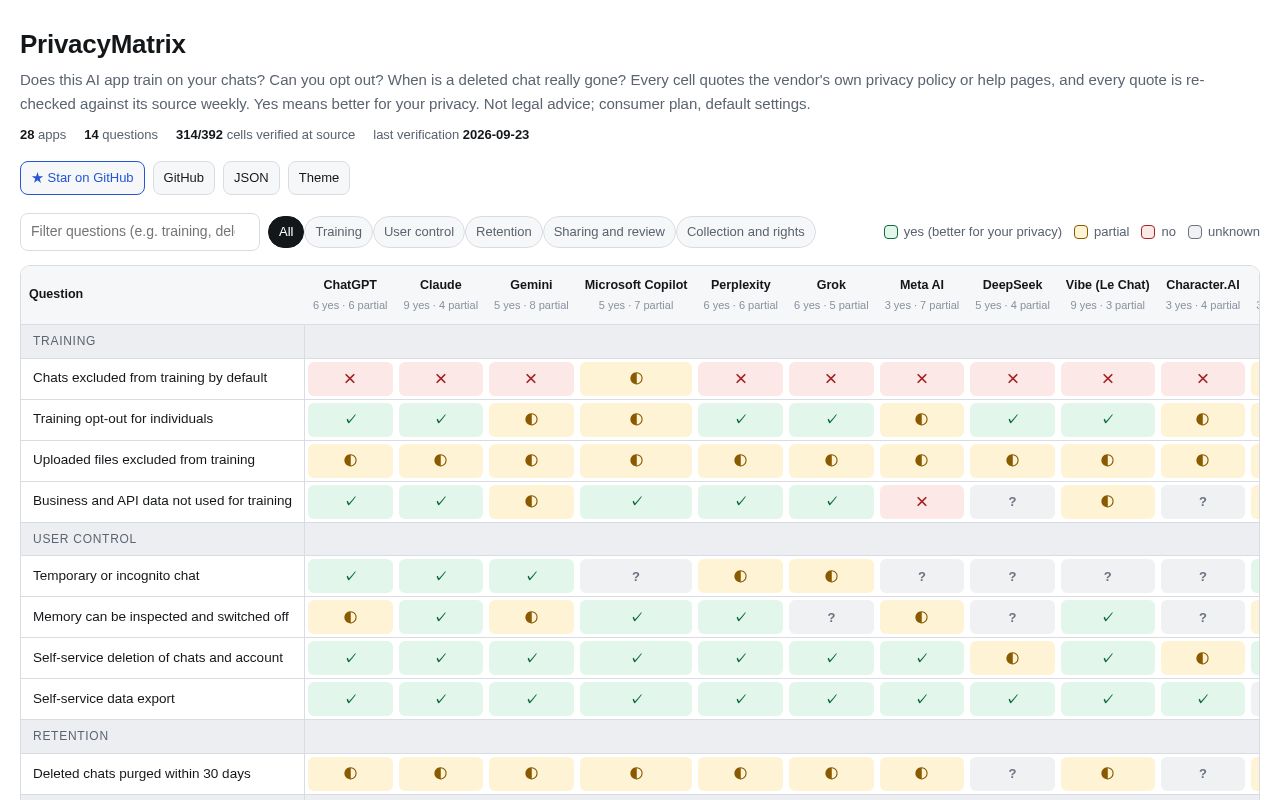The width and height of the screenshot is (1280, 800).
Task: Click the green 'yes' legend swatch
Action: pyautogui.click(x=891, y=232)
